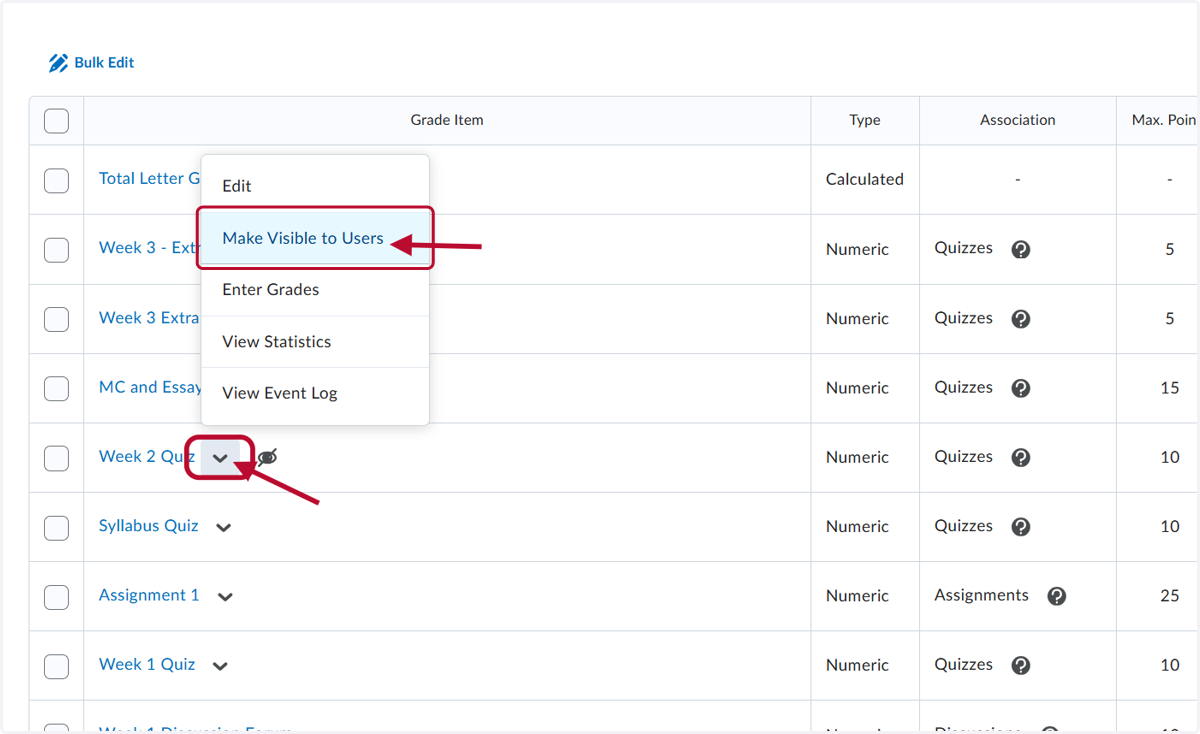Check the Total Letter Grade row checkbox

tap(57, 180)
